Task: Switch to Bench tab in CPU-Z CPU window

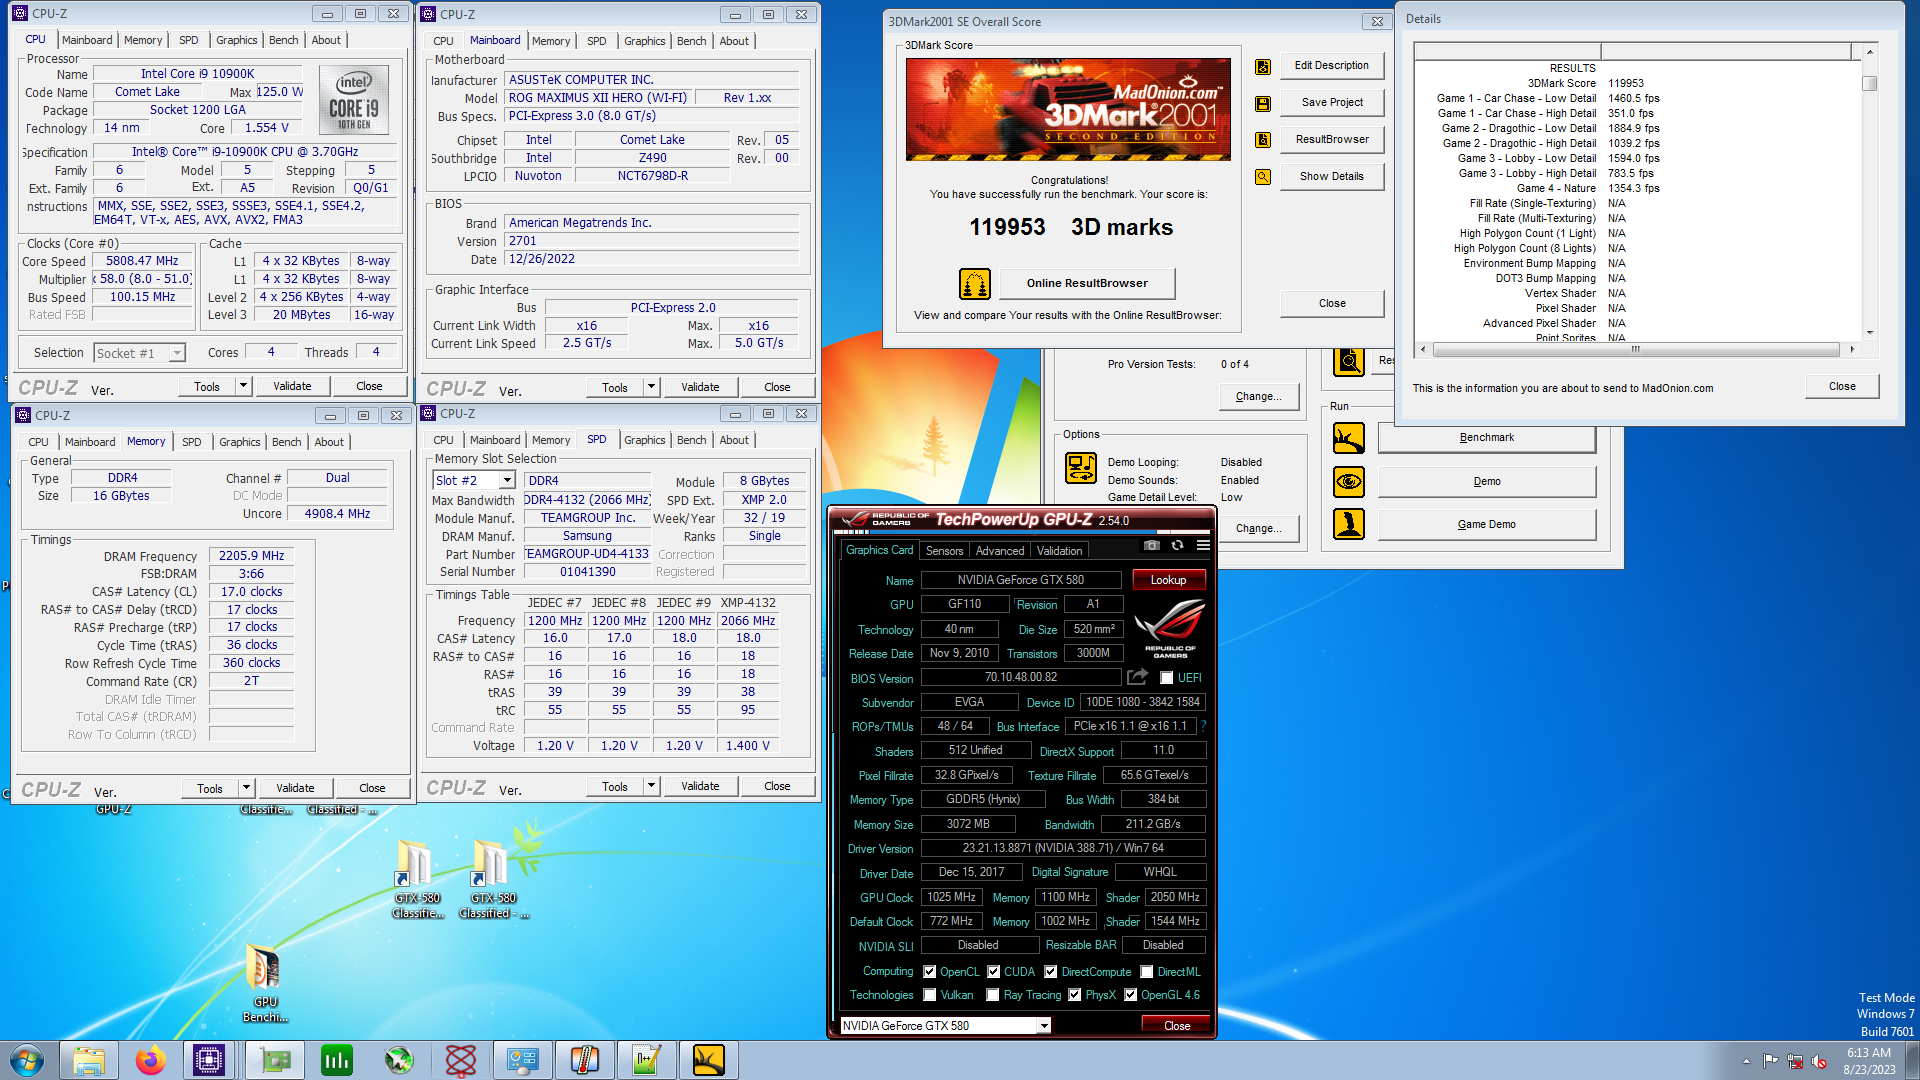Action: (284, 40)
